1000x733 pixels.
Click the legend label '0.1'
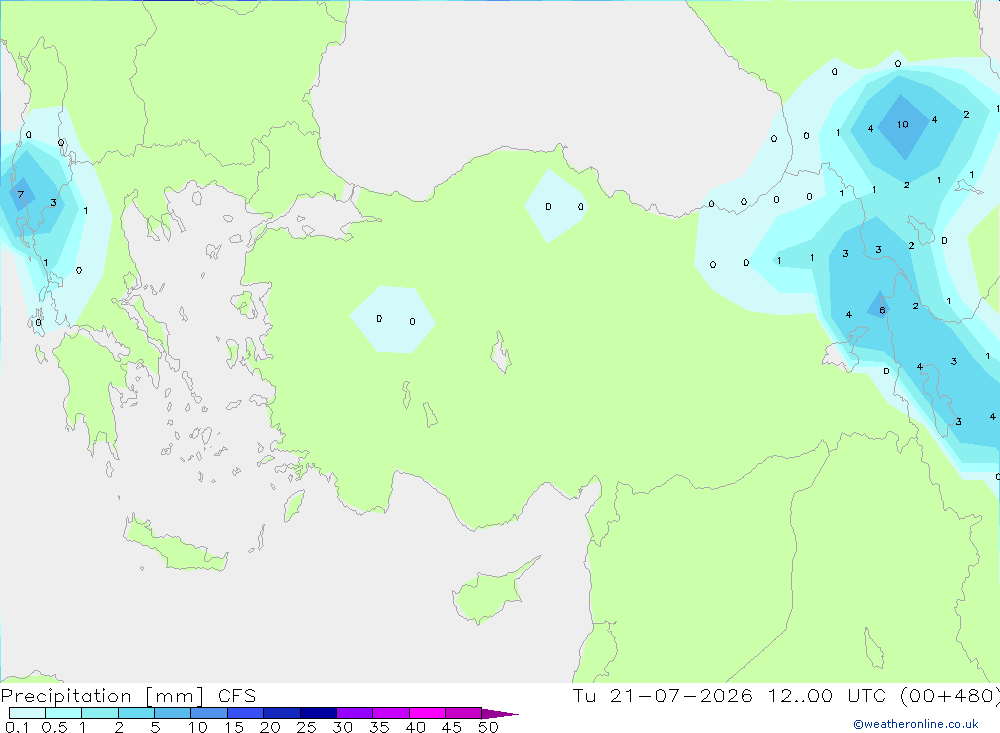click(x=17, y=727)
